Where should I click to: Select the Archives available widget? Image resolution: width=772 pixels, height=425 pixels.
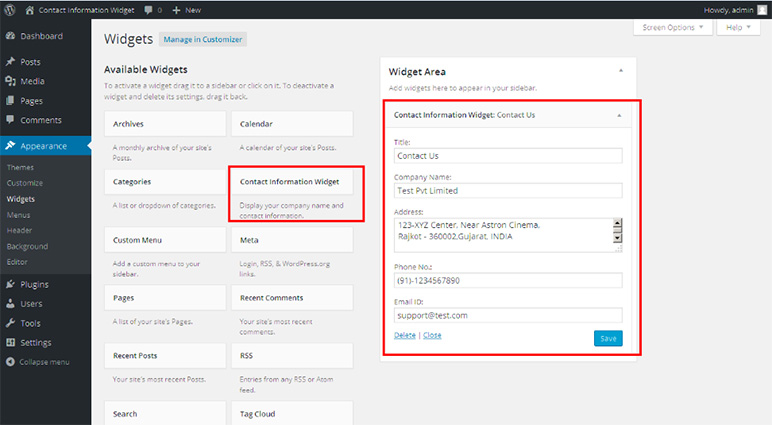165,124
